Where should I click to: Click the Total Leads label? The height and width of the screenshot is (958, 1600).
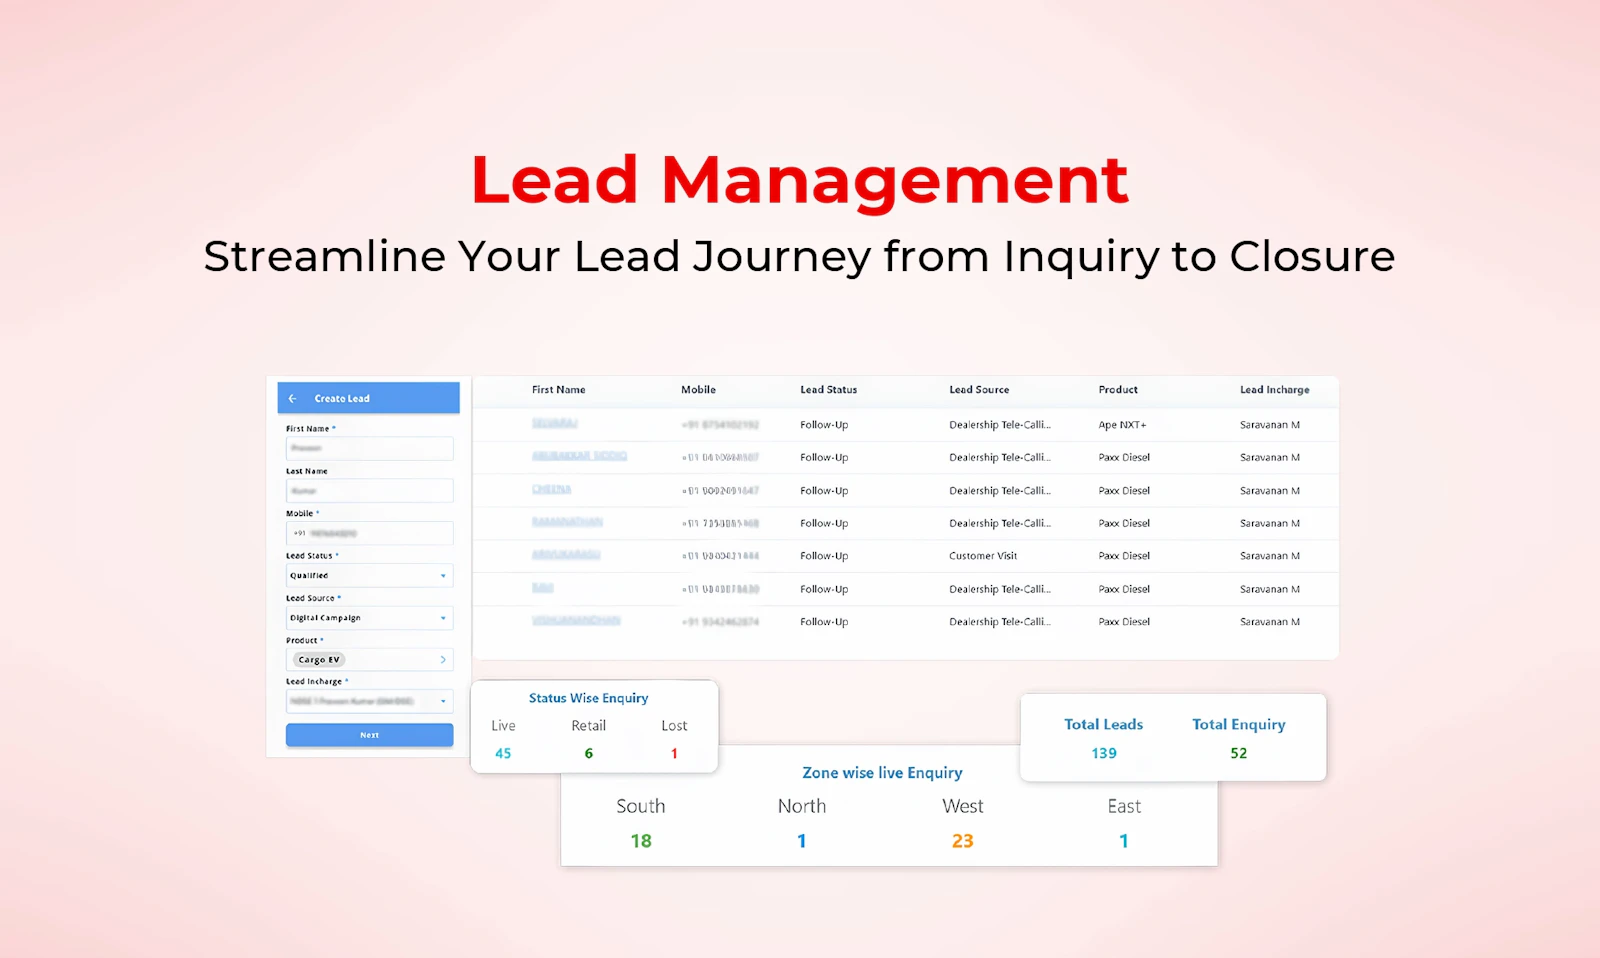pos(1103,725)
